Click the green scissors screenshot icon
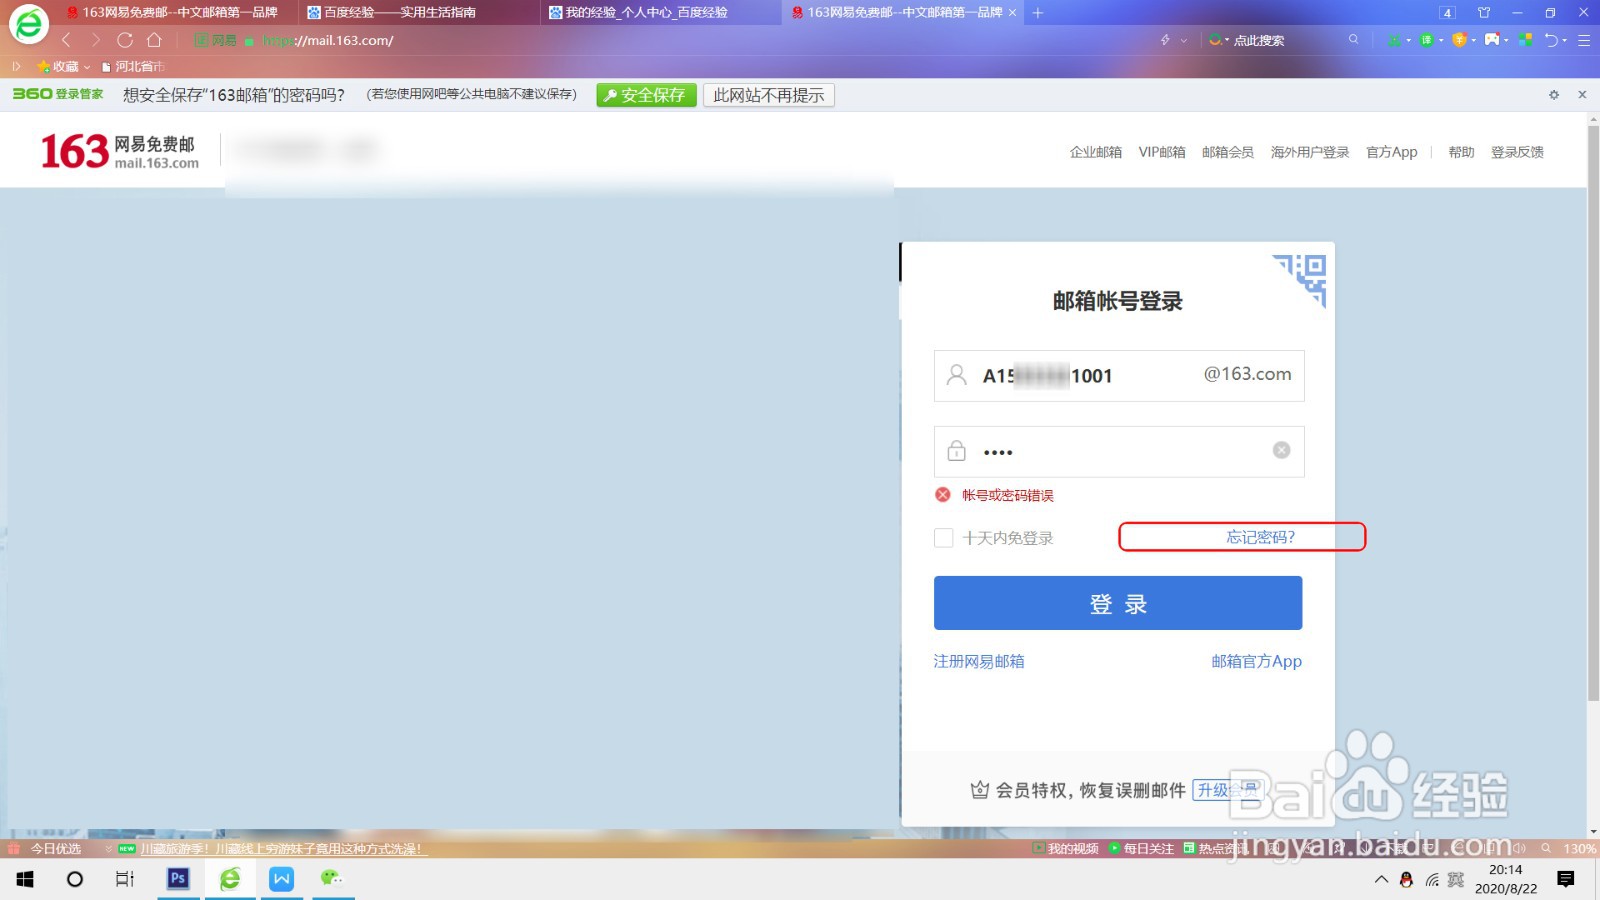 coord(1394,40)
